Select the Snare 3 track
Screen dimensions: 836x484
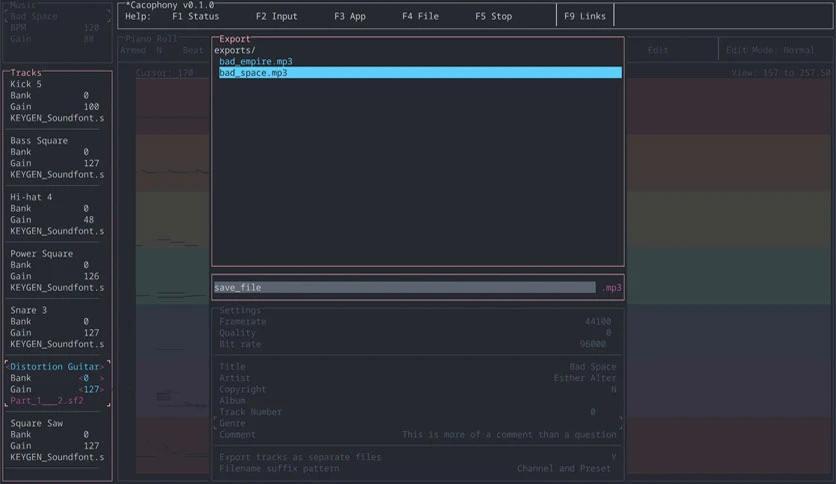click(28, 310)
